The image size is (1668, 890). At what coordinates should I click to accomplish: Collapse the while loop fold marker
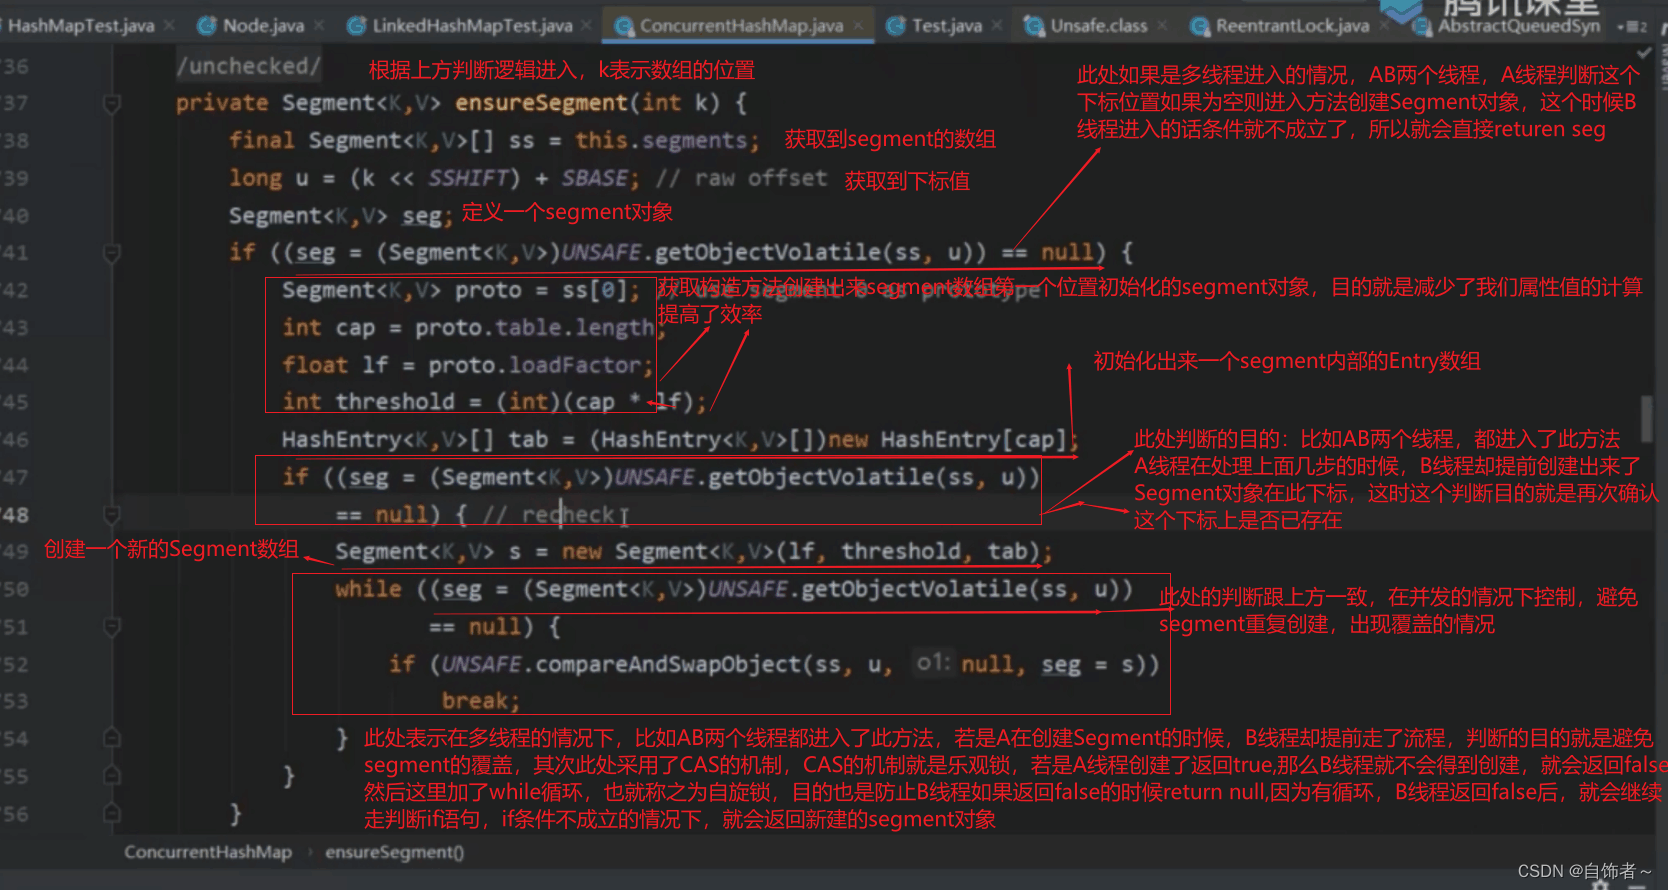pyautogui.click(x=112, y=627)
